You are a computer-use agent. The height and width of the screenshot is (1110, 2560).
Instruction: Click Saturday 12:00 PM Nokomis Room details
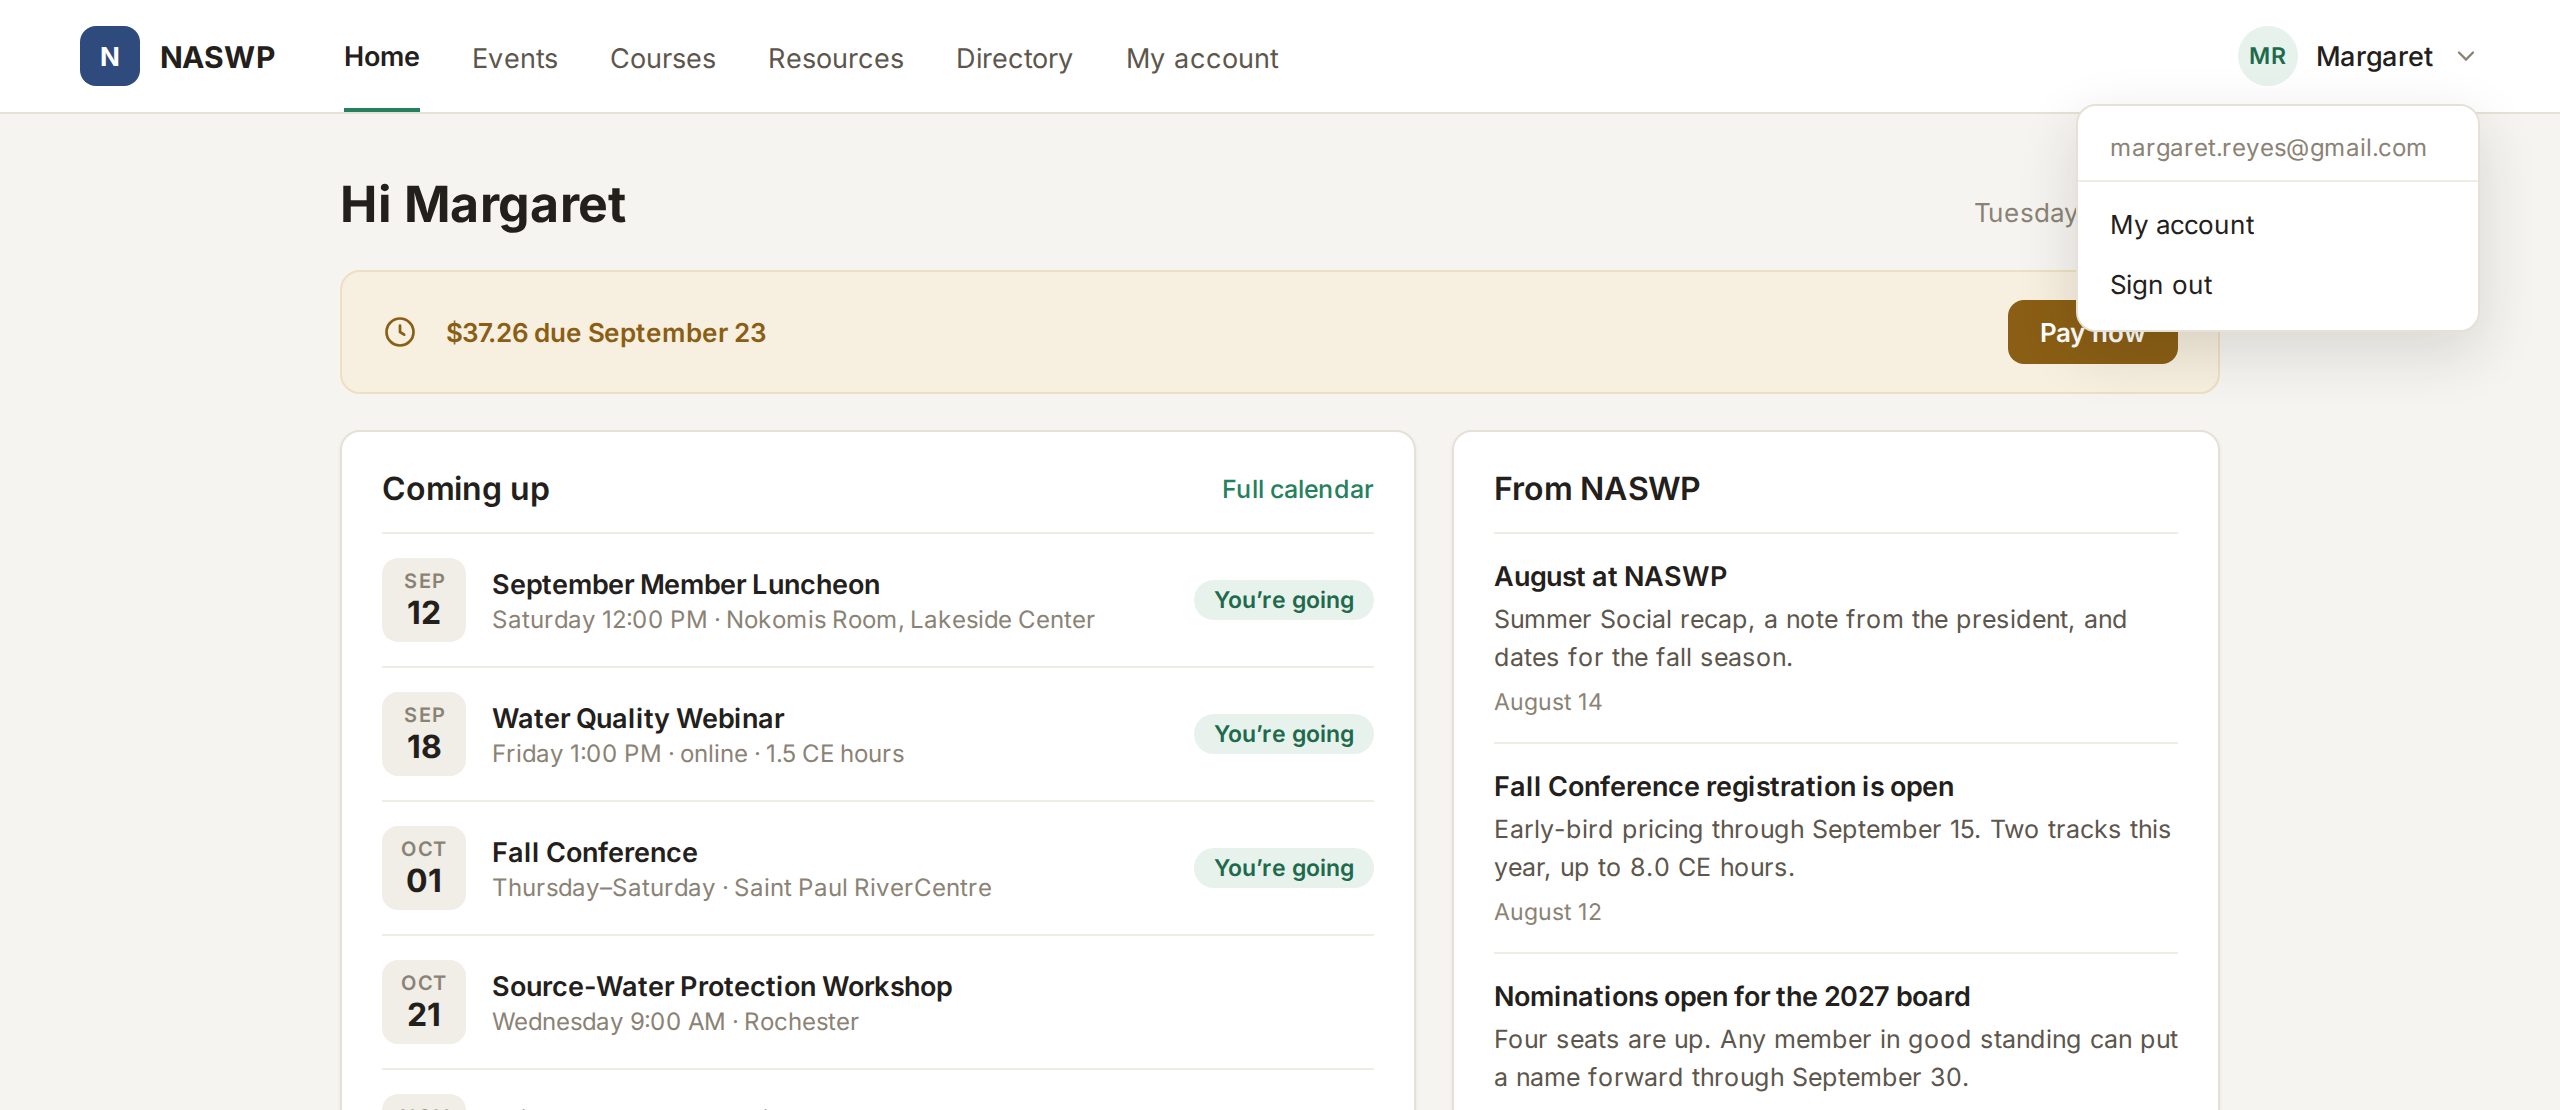[793, 620]
